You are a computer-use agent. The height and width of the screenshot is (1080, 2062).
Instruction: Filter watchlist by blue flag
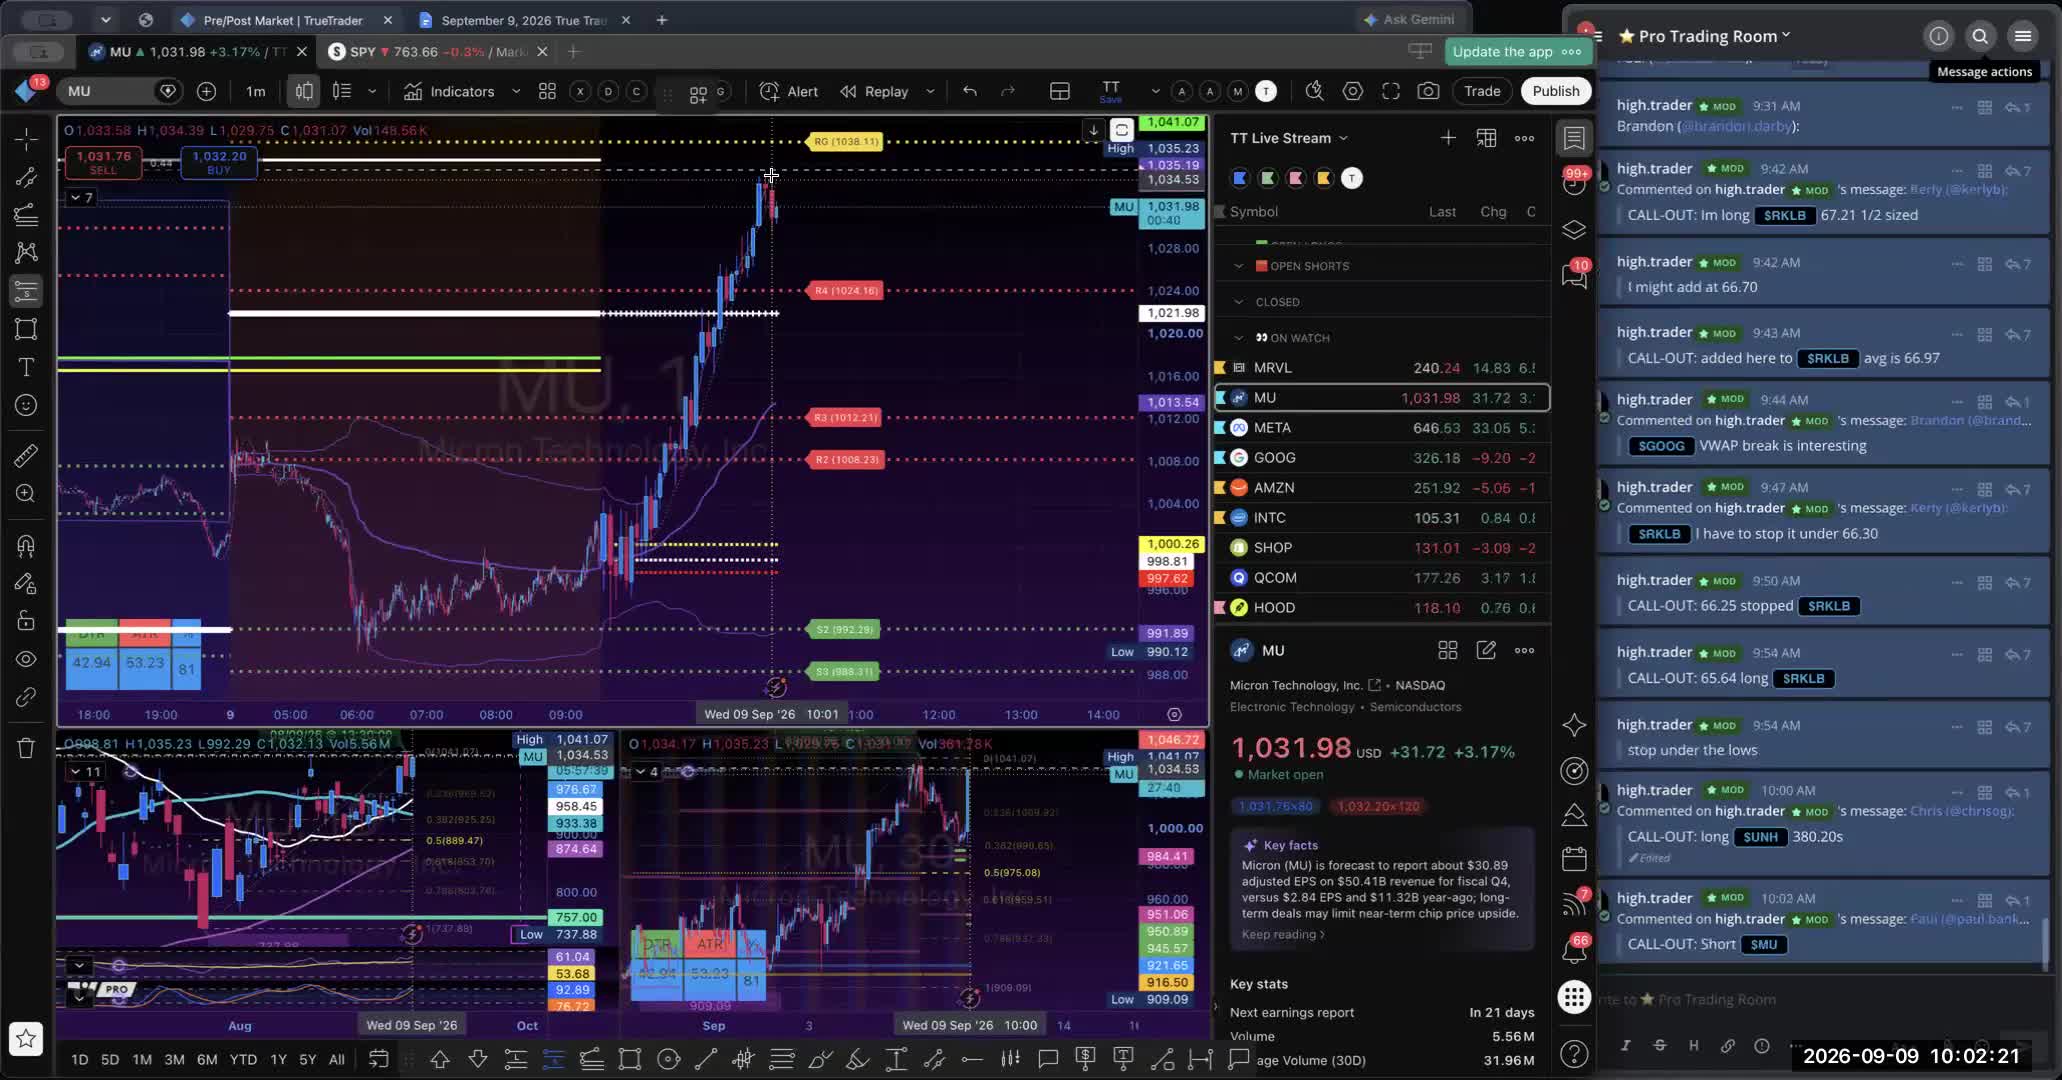click(x=1240, y=178)
